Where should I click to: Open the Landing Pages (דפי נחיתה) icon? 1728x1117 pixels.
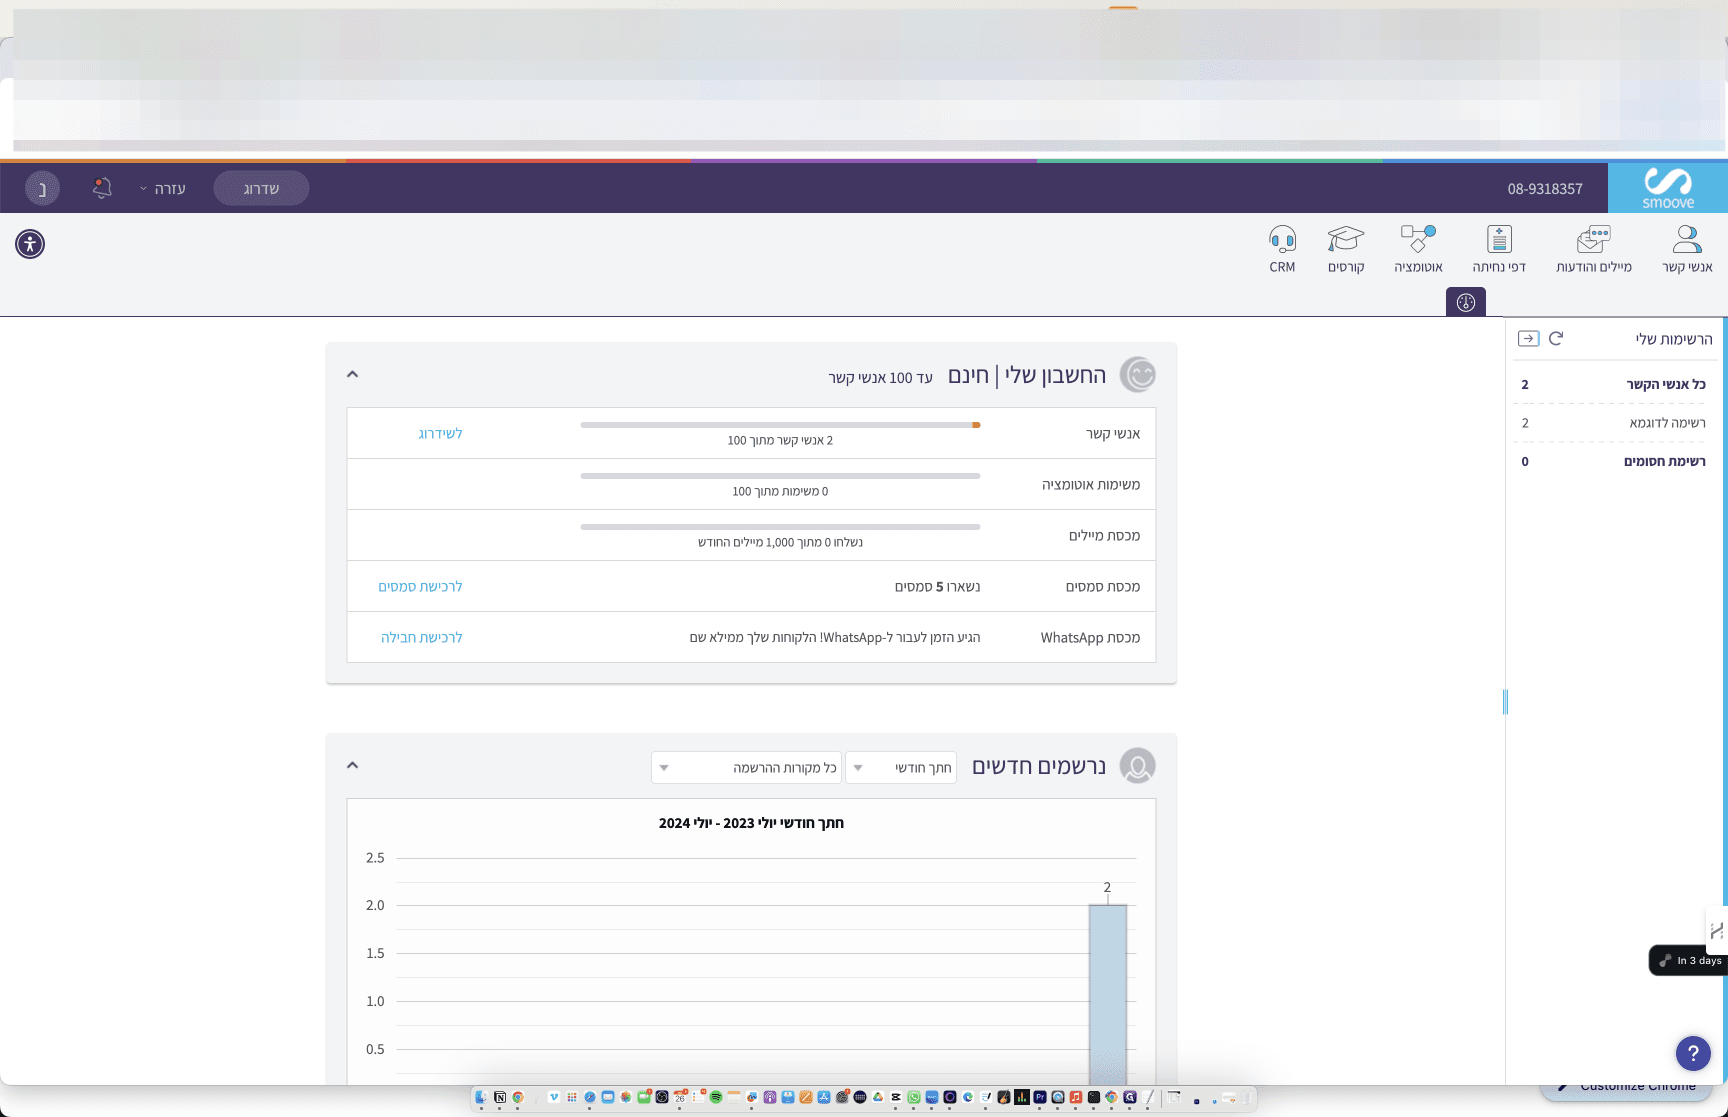pos(1499,249)
